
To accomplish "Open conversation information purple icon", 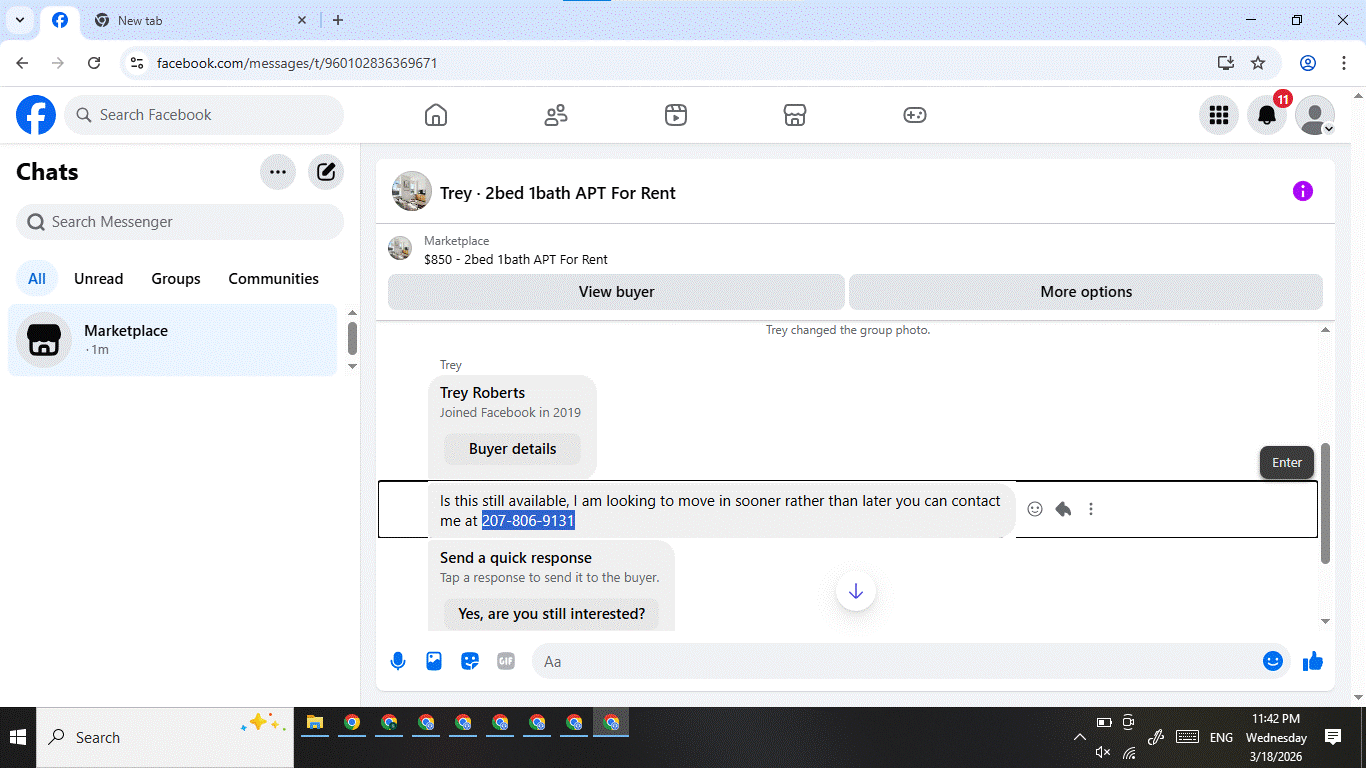I will 1303,191.
